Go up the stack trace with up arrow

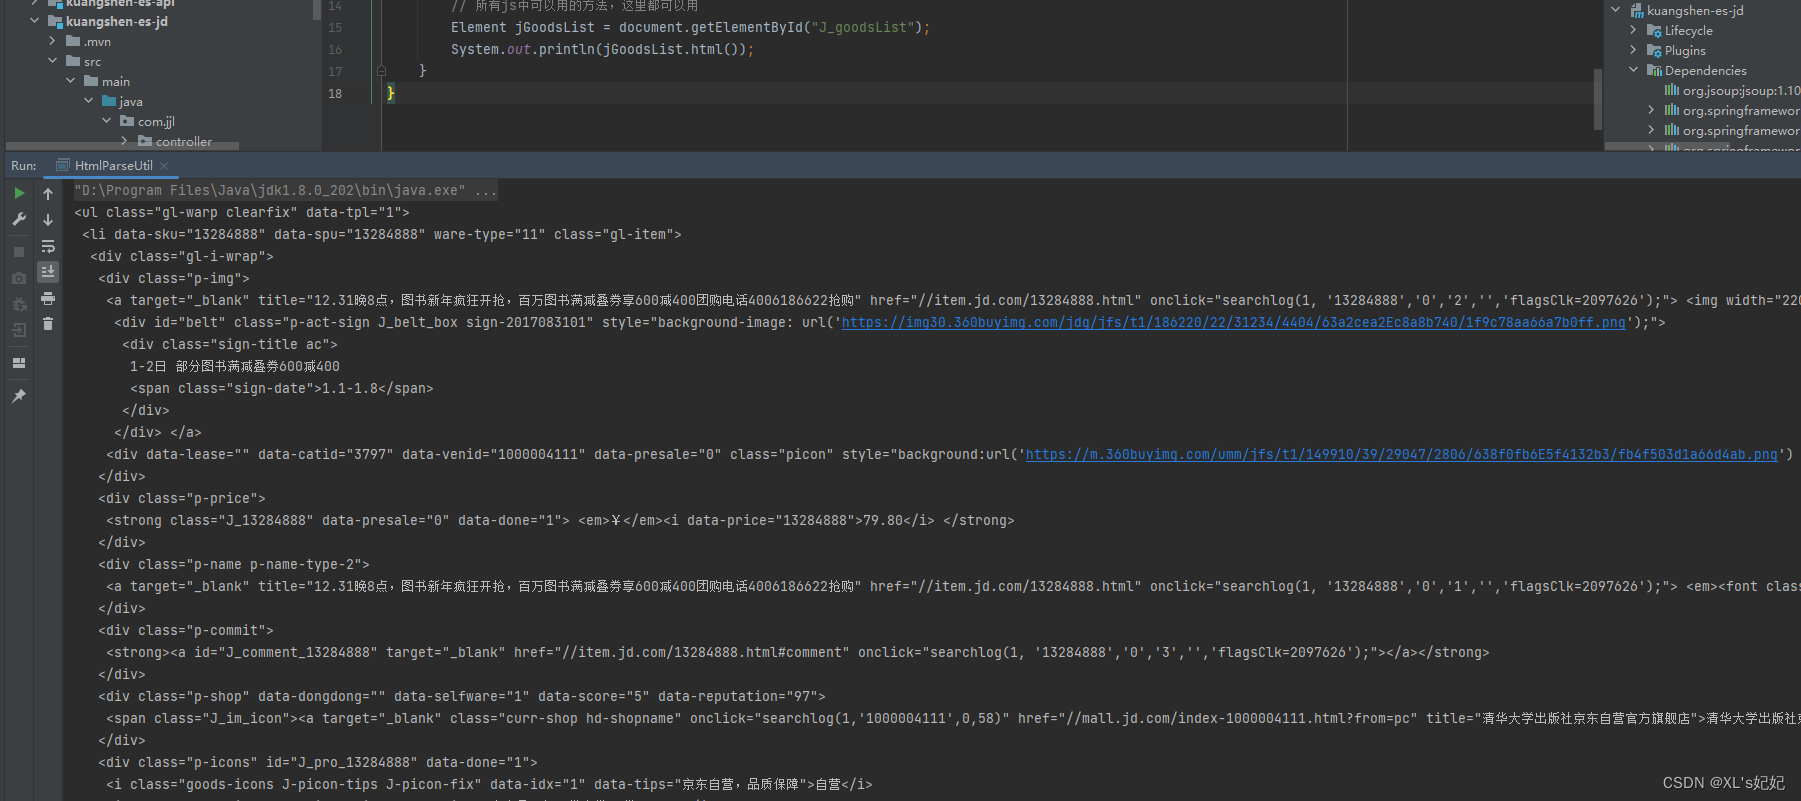tap(48, 194)
